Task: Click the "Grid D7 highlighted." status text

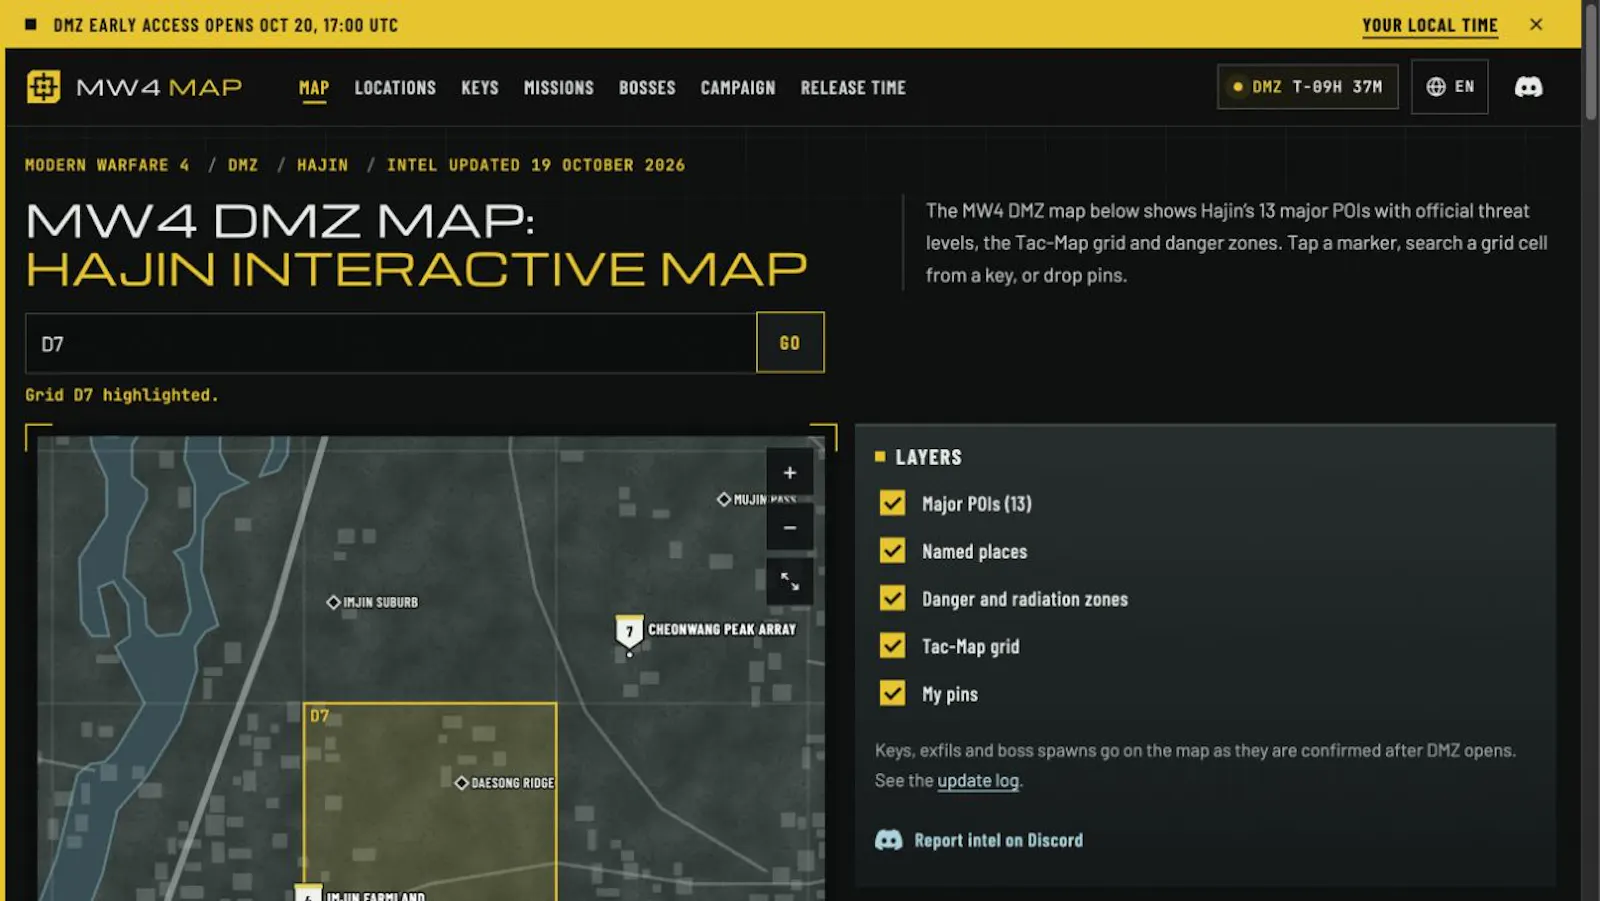Action: pyautogui.click(x=122, y=395)
